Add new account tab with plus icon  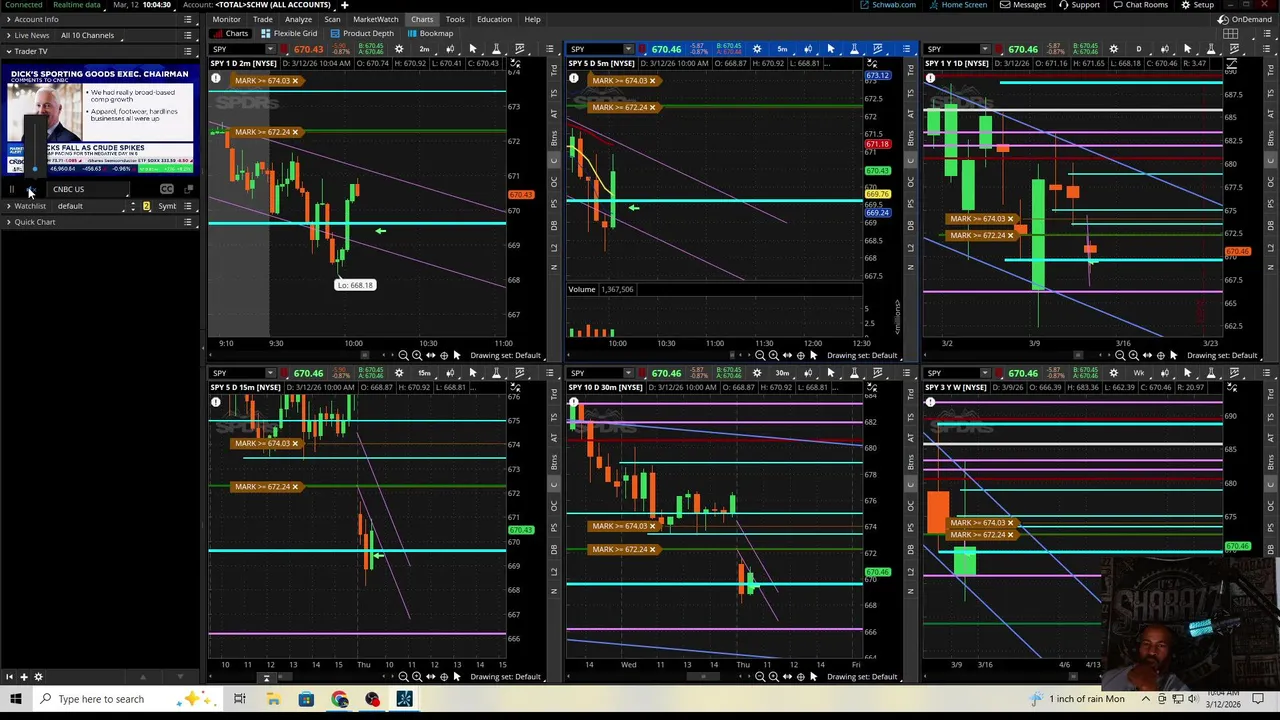pos(344,5)
